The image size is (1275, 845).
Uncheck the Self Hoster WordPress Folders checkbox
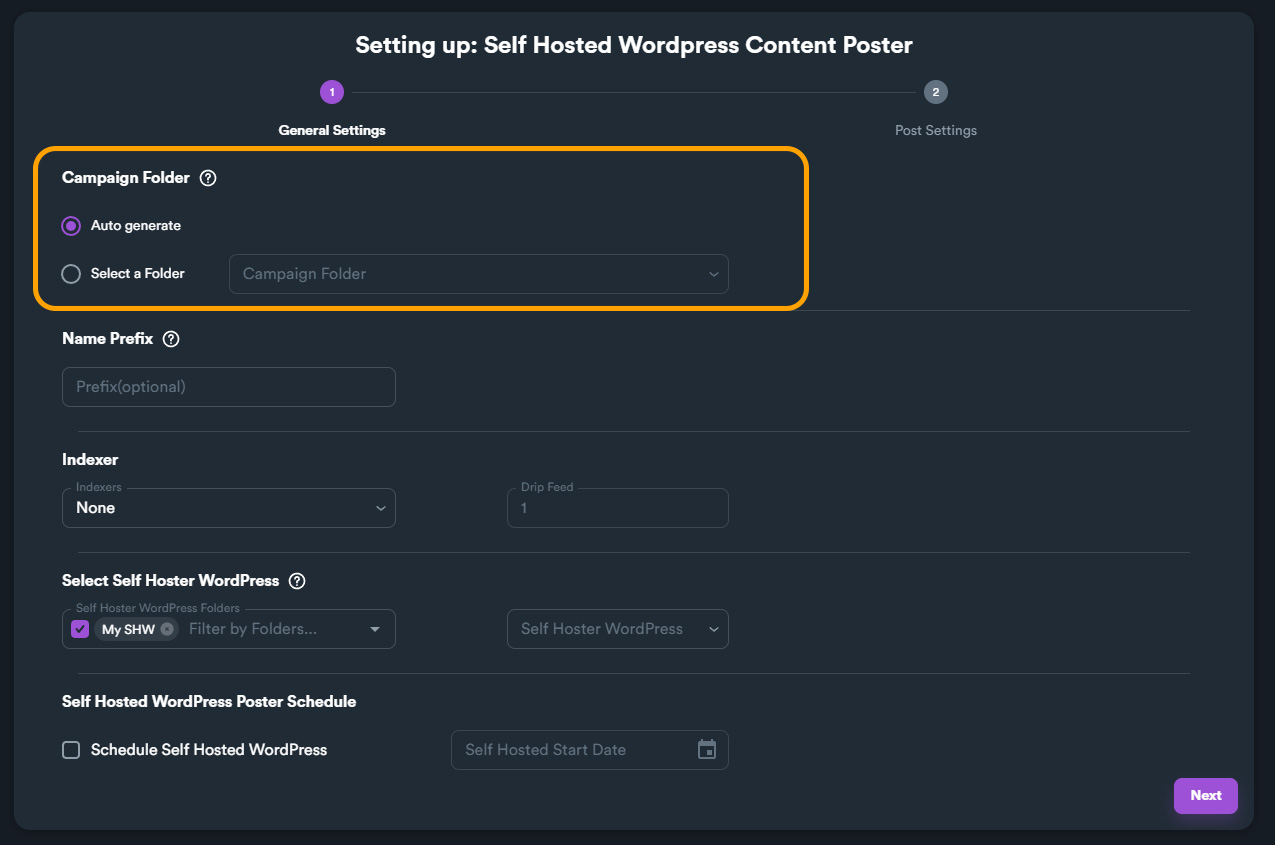[x=81, y=629]
